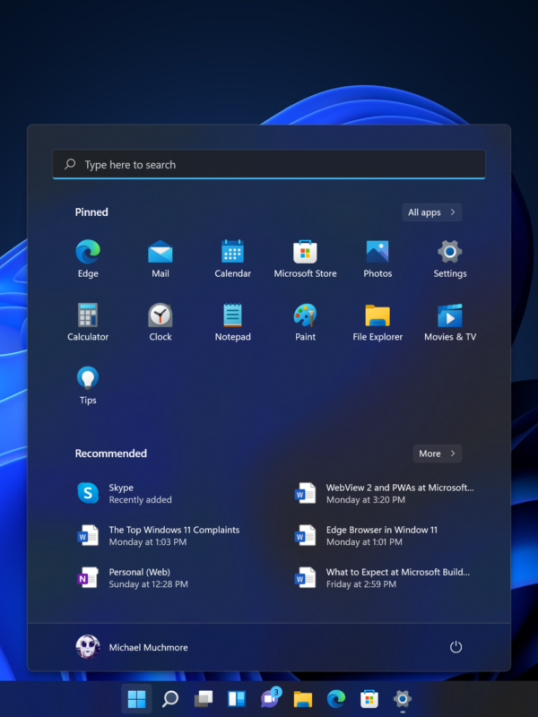This screenshot has width=538, height=717.
Task: Open pinned File Explorer
Action: pos(378,321)
